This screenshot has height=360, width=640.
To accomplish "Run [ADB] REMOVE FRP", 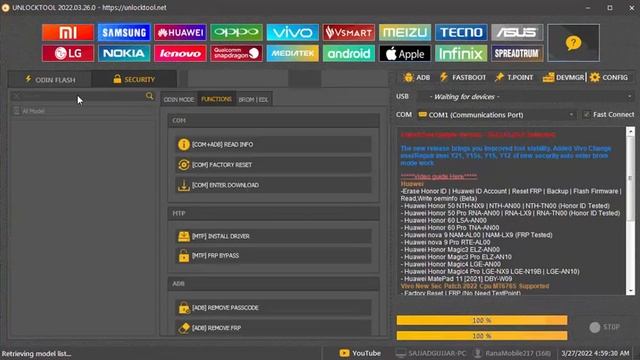I will 273,328.
